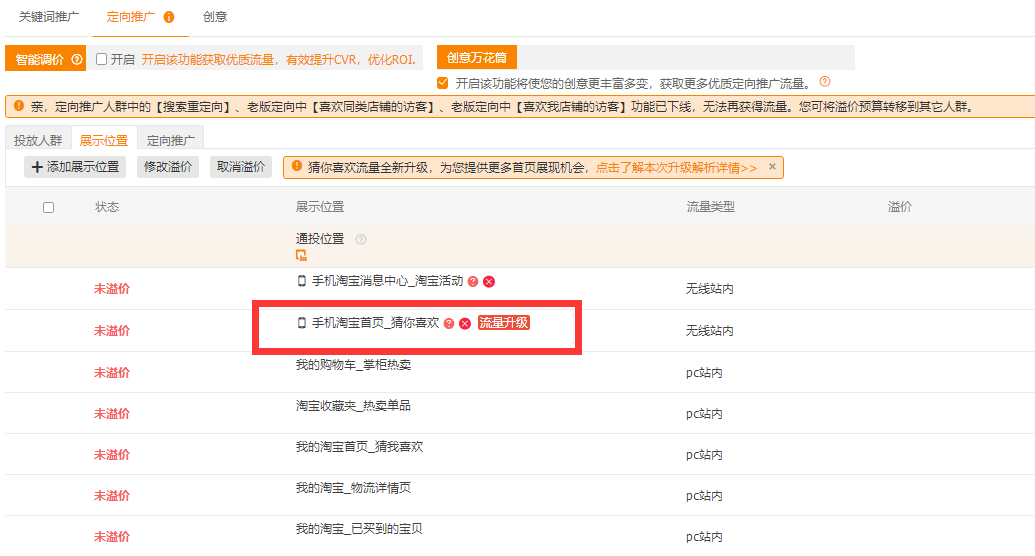The image size is (1035, 556).
Task: Enable the 智能调价 开启 checkbox
Action: click(x=102, y=59)
